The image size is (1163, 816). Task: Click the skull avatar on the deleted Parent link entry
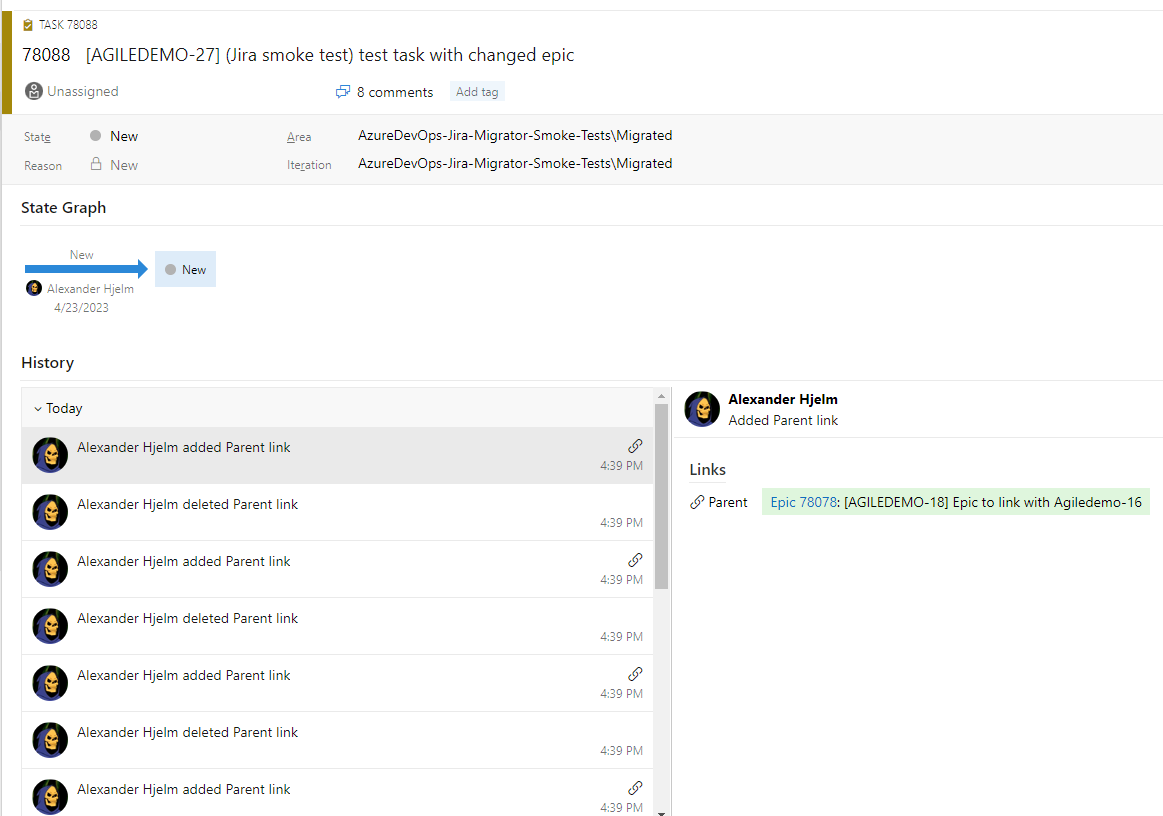click(x=50, y=511)
